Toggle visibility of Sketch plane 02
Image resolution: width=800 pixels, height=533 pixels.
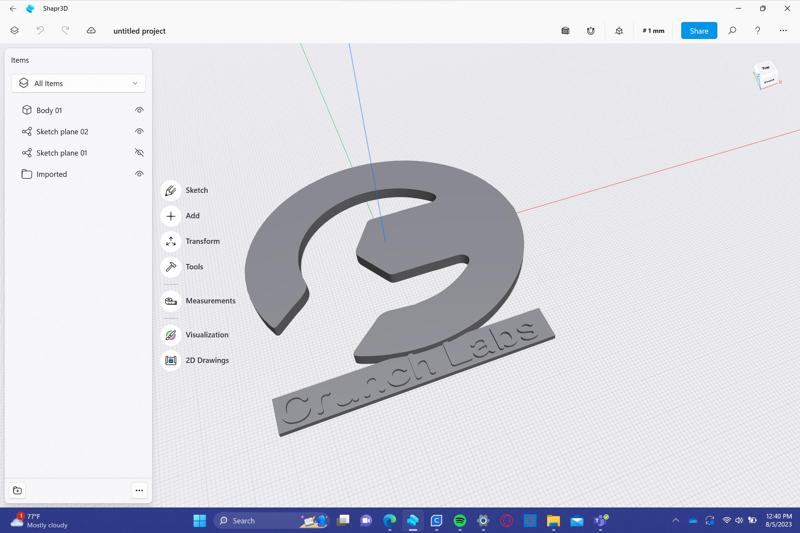point(139,132)
